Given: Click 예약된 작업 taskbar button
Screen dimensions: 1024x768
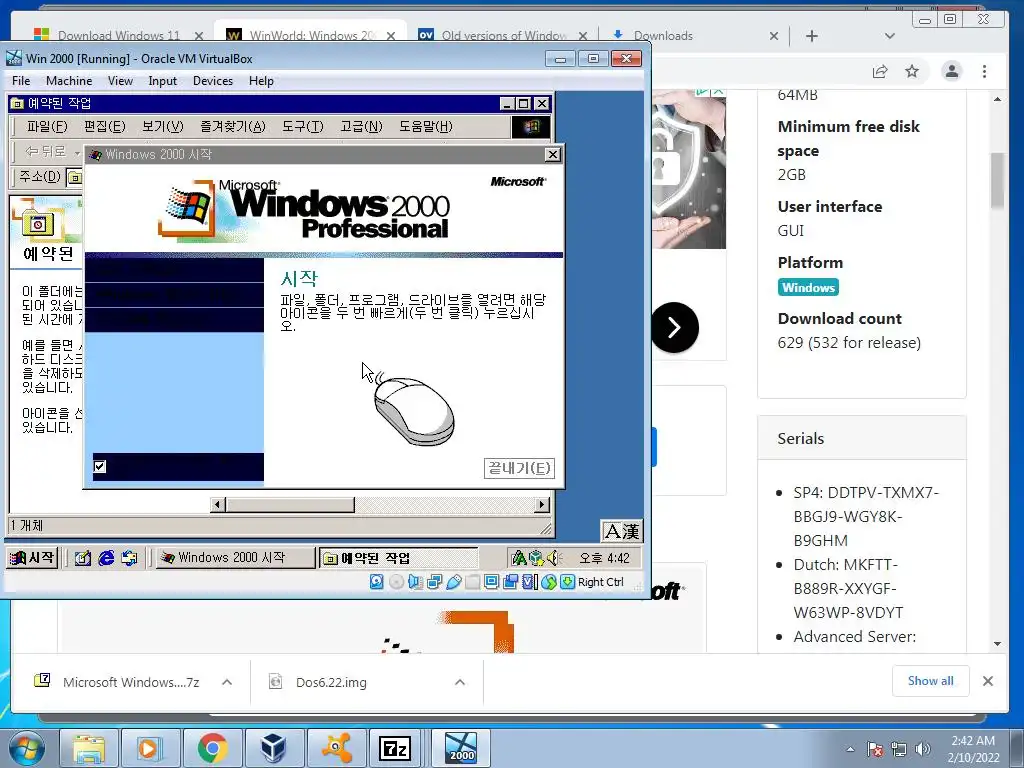Looking at the screenshot, I should [399, 558].
